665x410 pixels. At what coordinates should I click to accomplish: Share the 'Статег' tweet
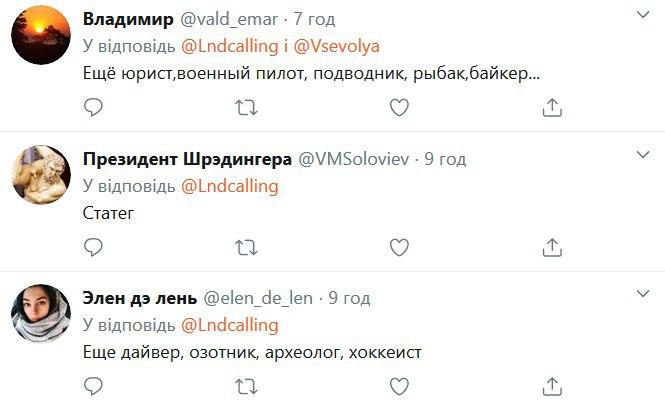551,245
